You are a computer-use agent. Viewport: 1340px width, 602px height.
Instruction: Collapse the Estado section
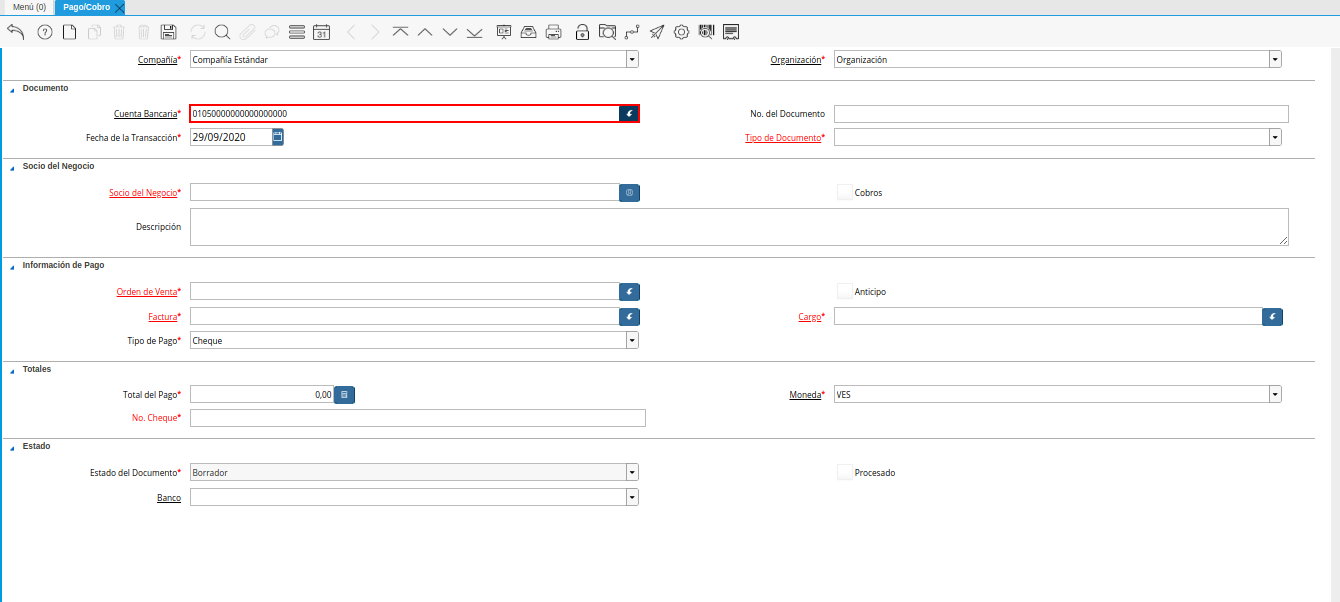[12, 447]
